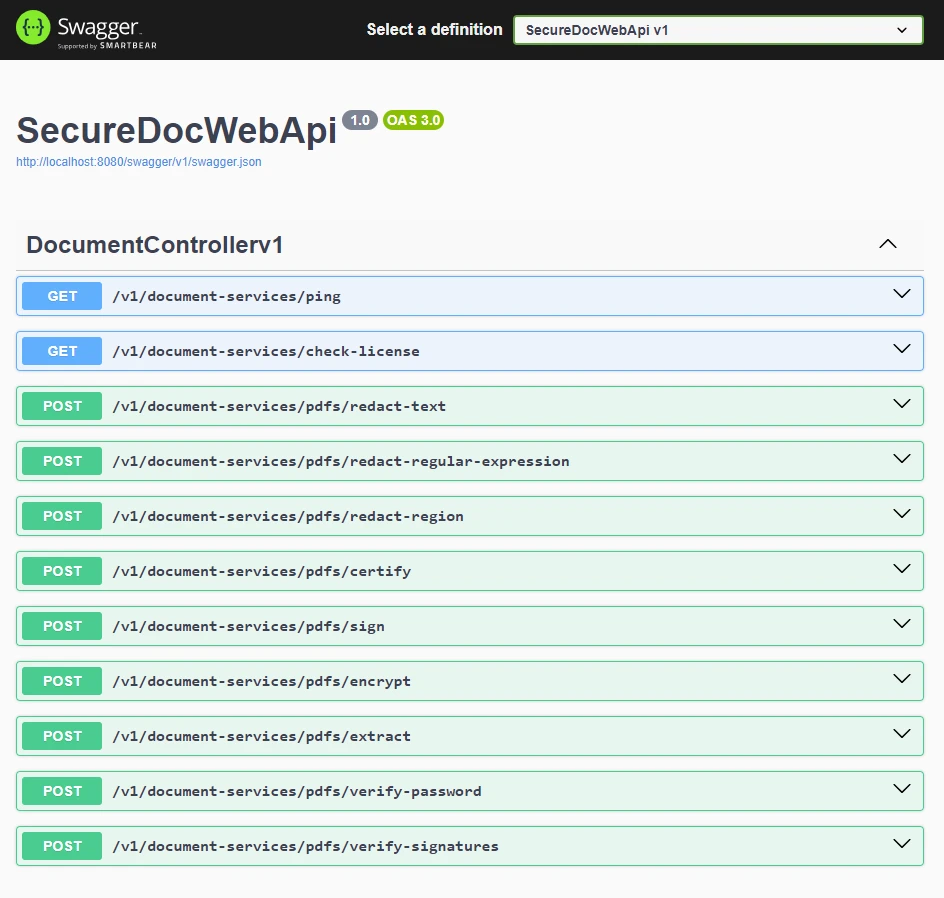Viewport: 944px width, 898px height.
Task: Click the 1.0 version badge
Action: point(360,120)
